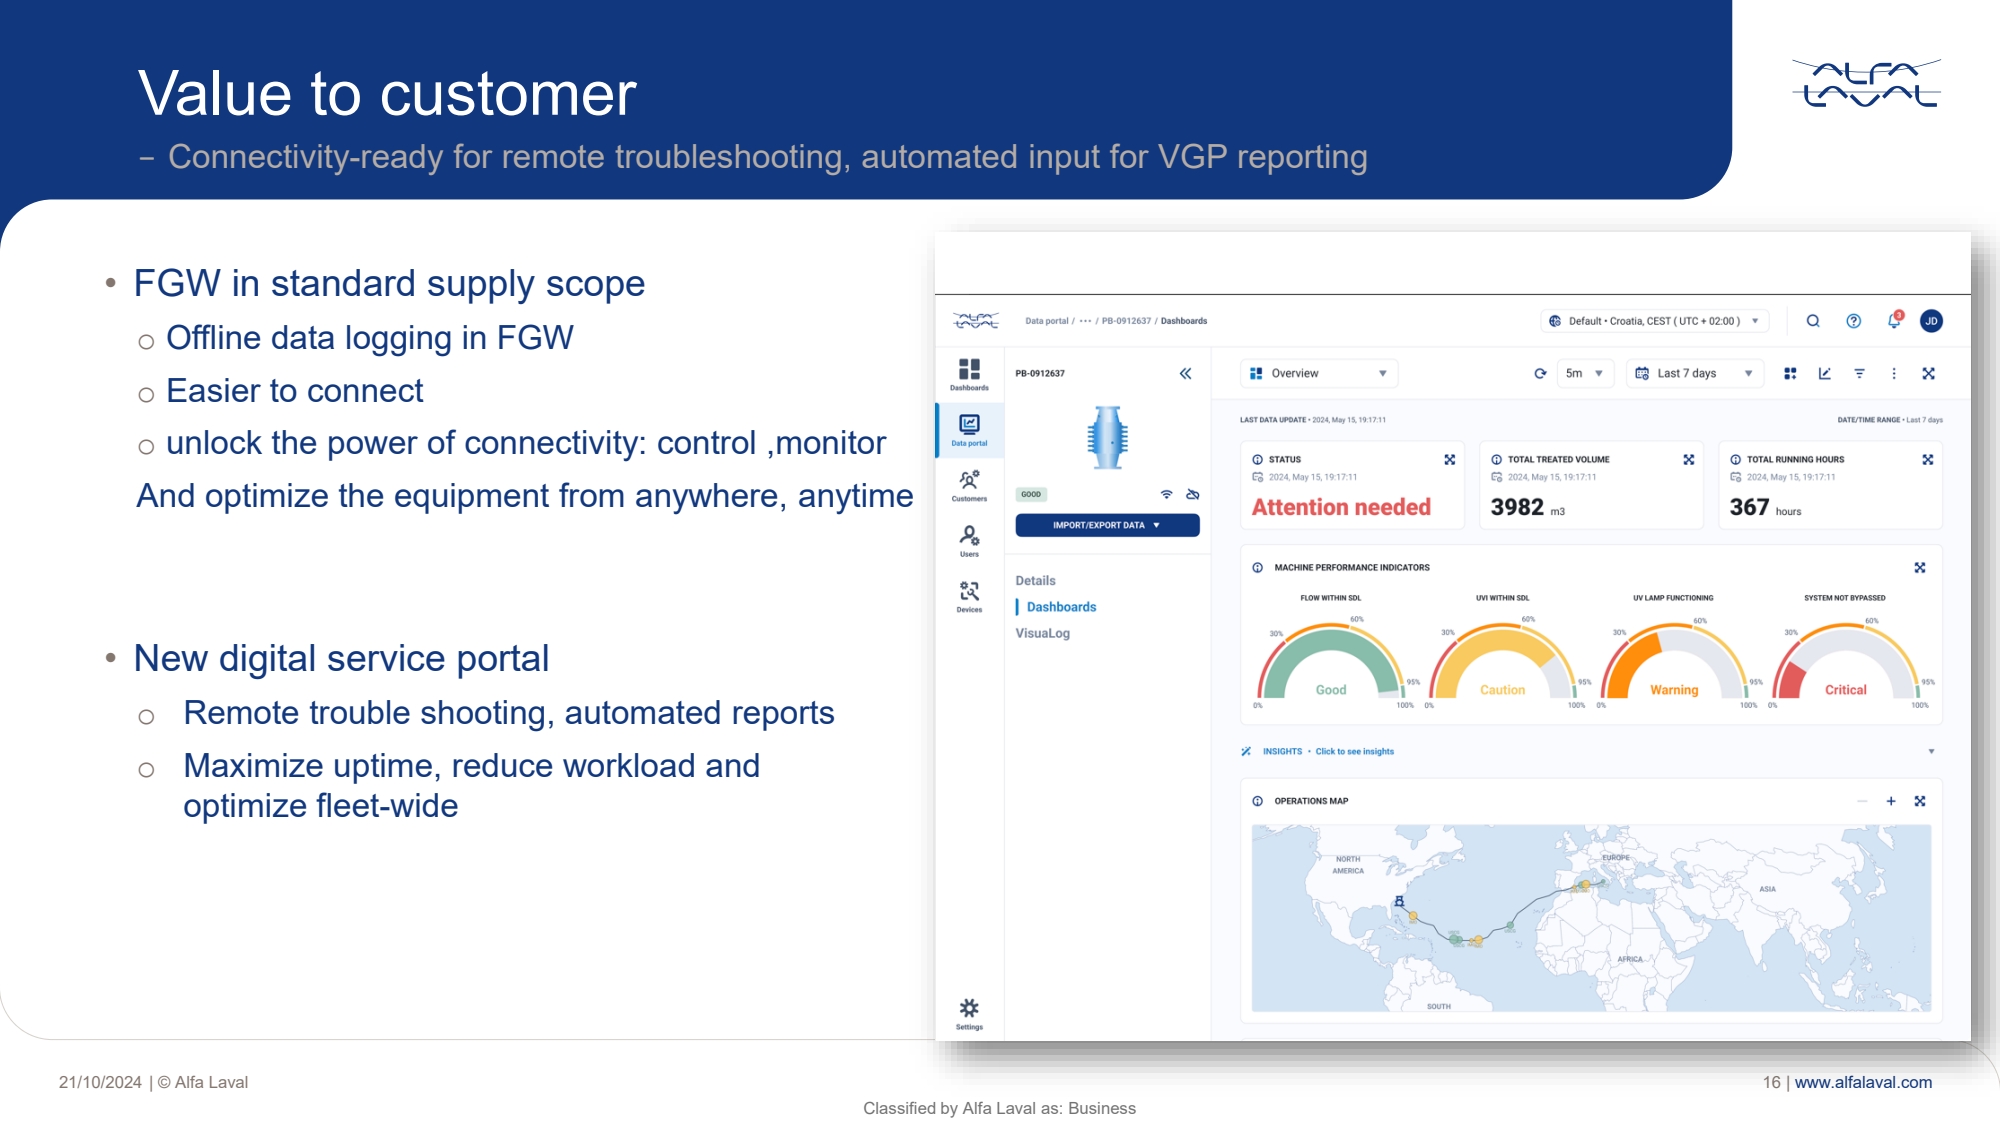The width and height of the screenshot is (2000, 1125).
Task: Open the Last 7 days range dropdown
Action: click(1694, 373)
